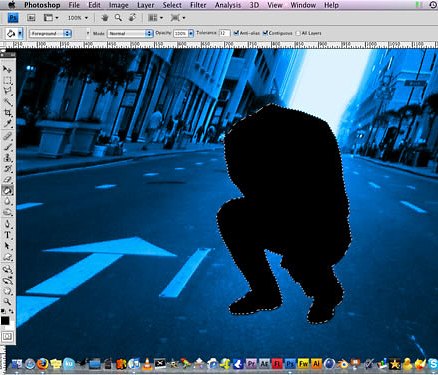Select the Type tool (T)
Viewport: 438px width, 375px height.
[7, 235]
